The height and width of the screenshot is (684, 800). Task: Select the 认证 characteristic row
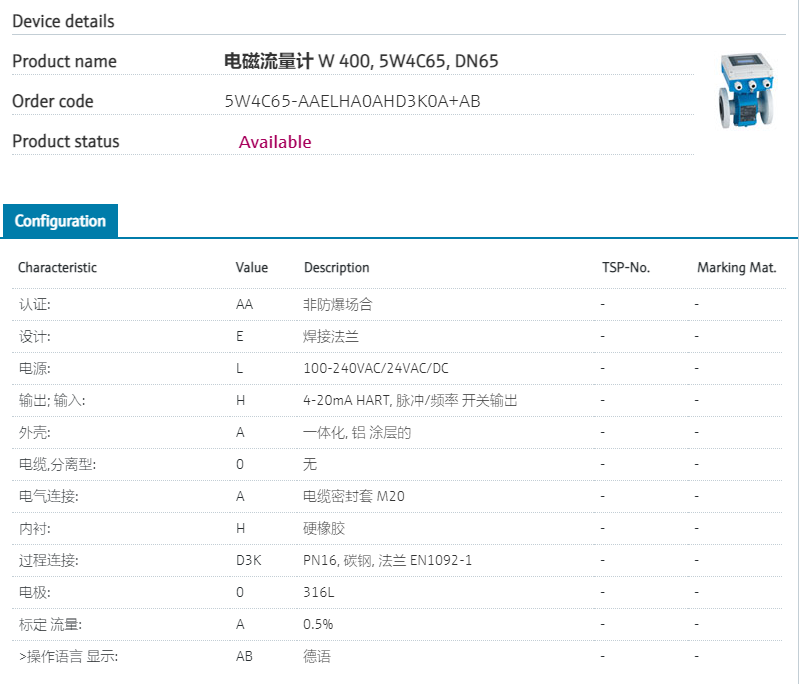(35, 304)
